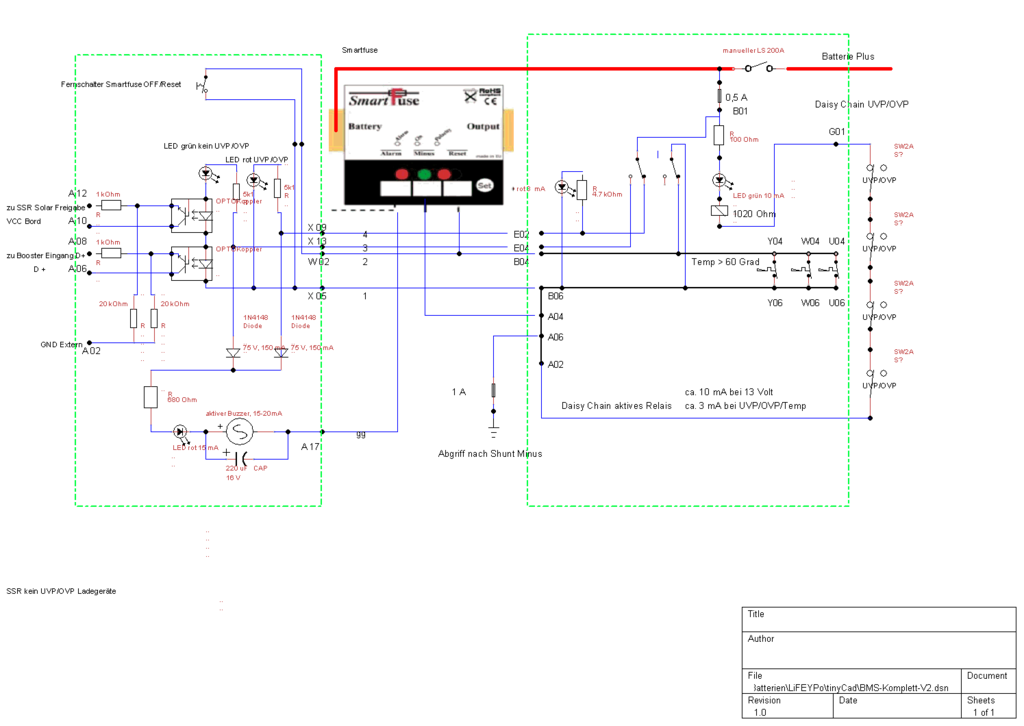Select the 'Y06' terminal label
1024x726 pixels.
[x=775, y=303]
